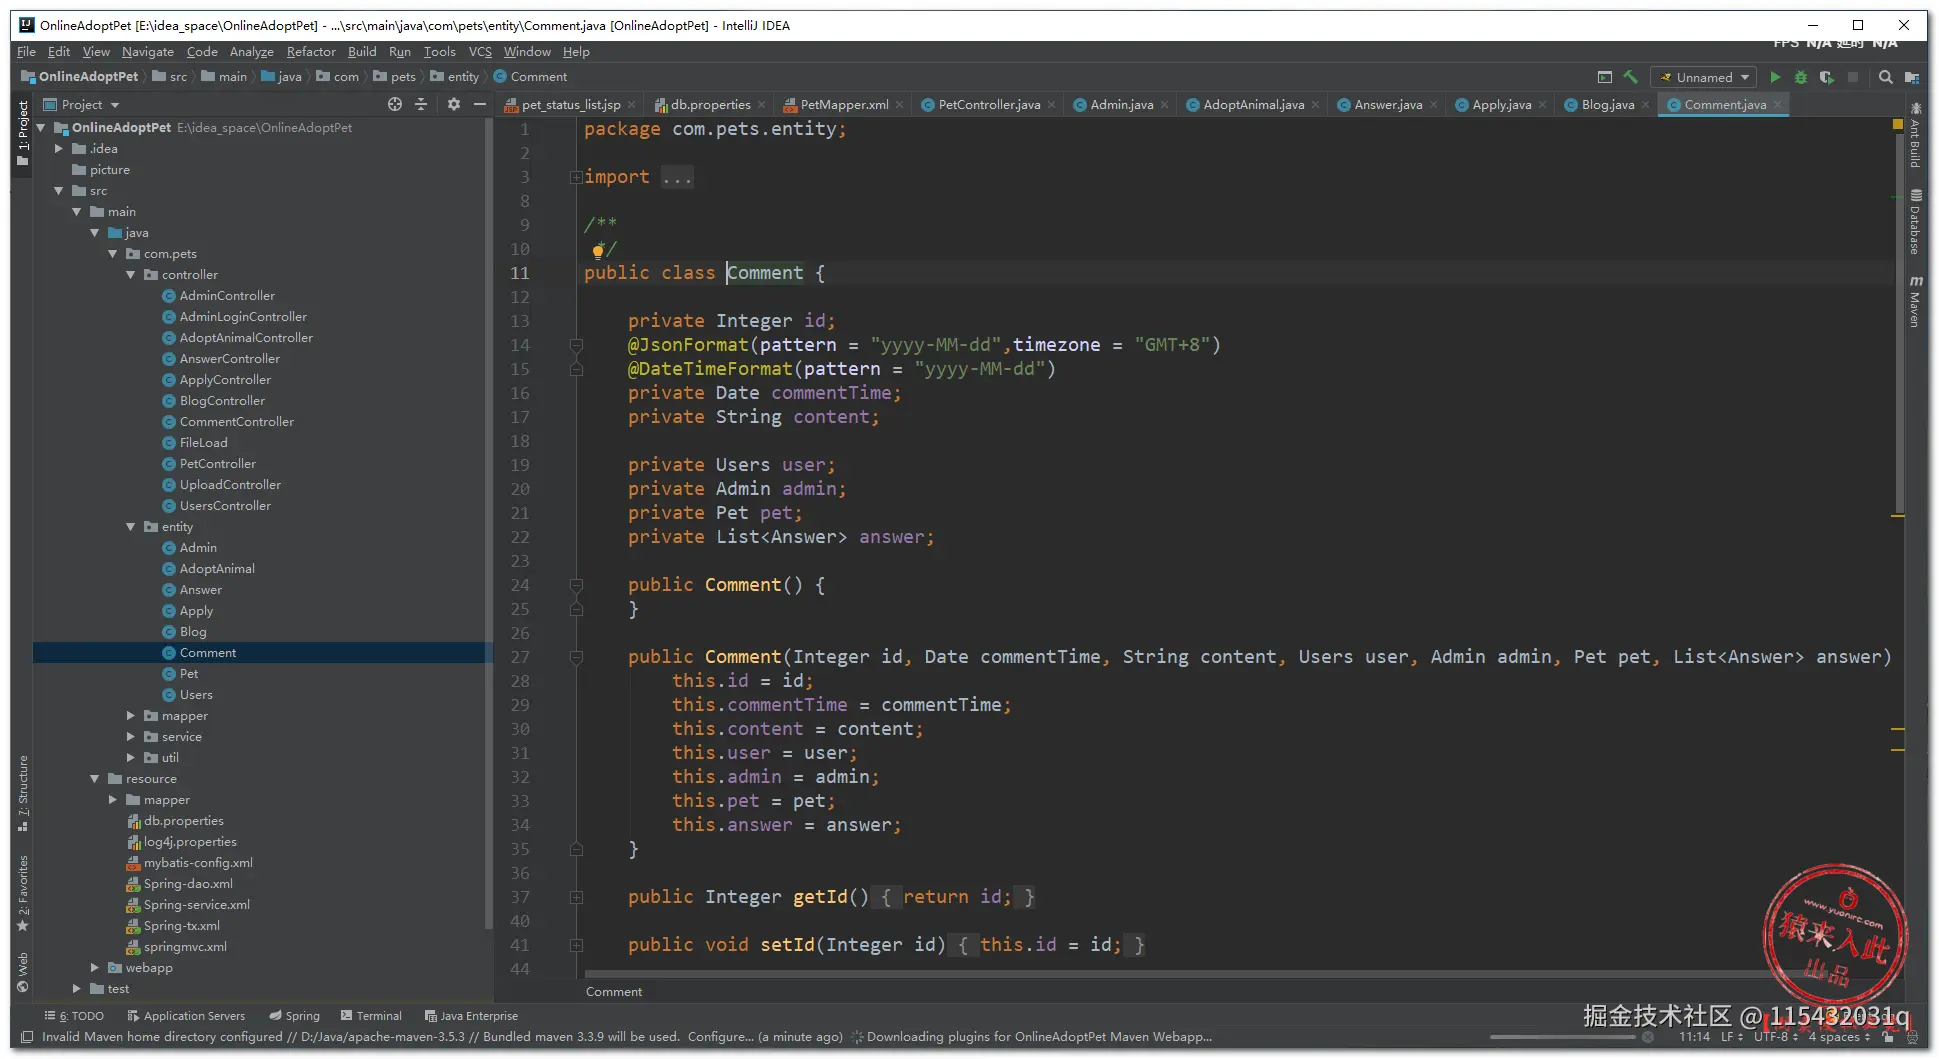
Task: Hide the Project tool window
Action: pos(480,104)
